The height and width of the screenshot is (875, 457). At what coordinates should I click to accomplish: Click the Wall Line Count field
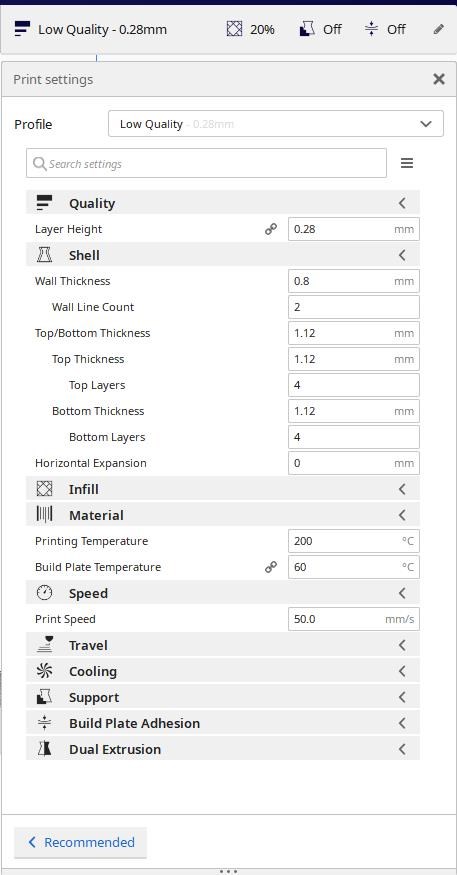coord(354,307)
